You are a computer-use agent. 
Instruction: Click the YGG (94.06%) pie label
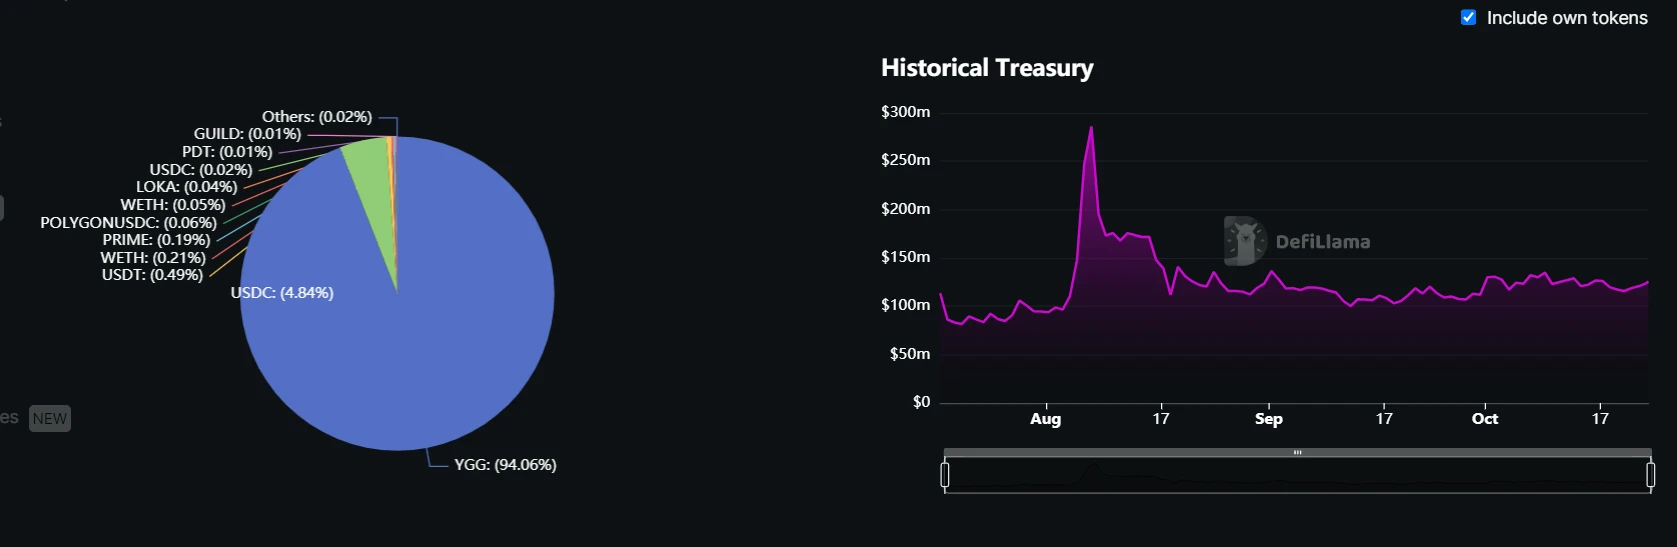505,465
